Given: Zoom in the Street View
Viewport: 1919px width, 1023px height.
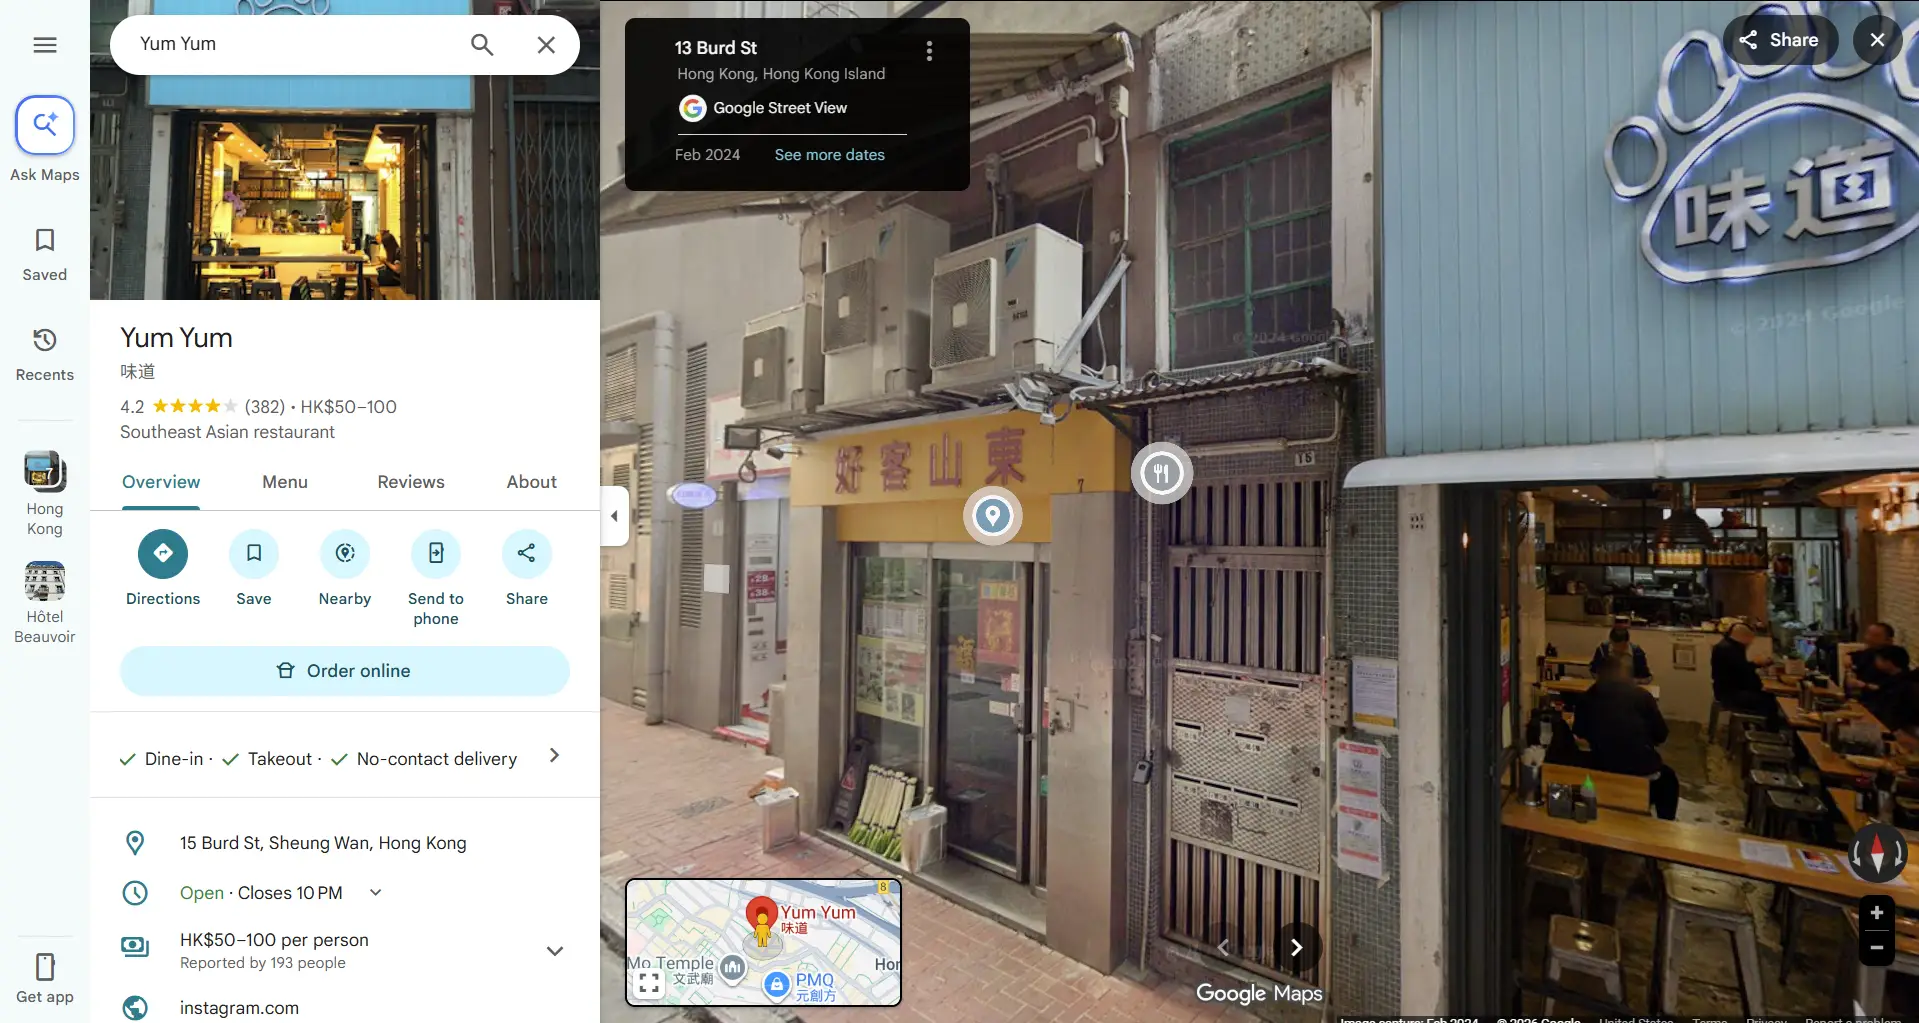Looking at the screenshot, I should tap(1877, 913).
